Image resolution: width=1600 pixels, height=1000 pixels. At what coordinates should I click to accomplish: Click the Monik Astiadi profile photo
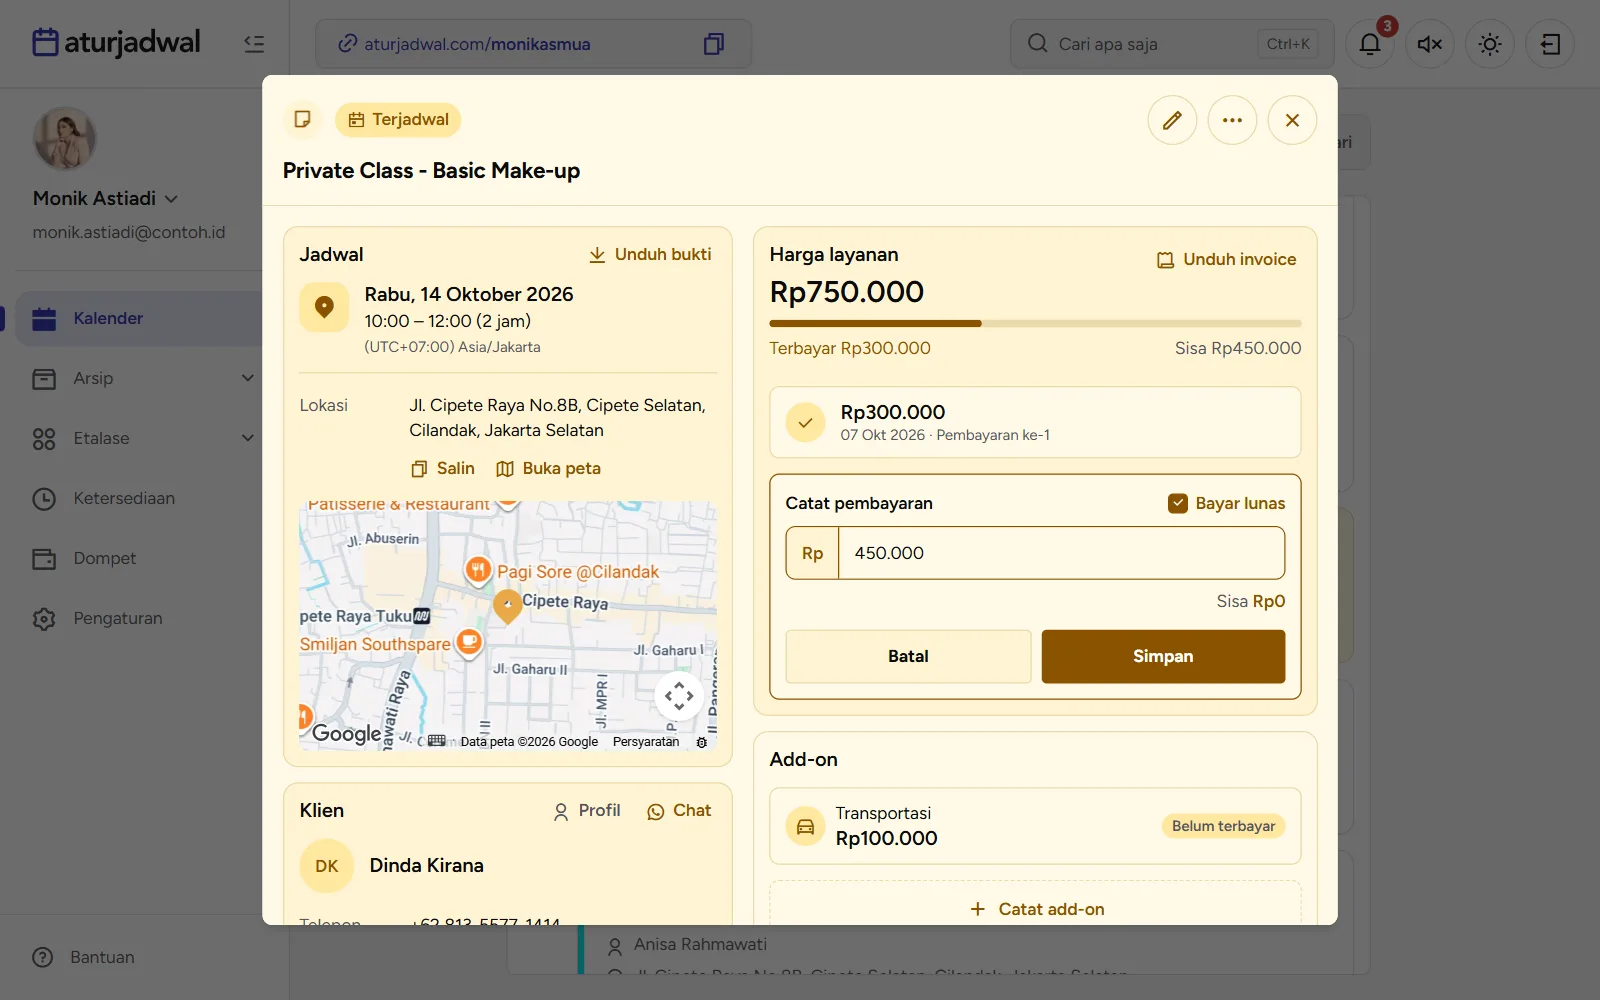tap(65, 139)
